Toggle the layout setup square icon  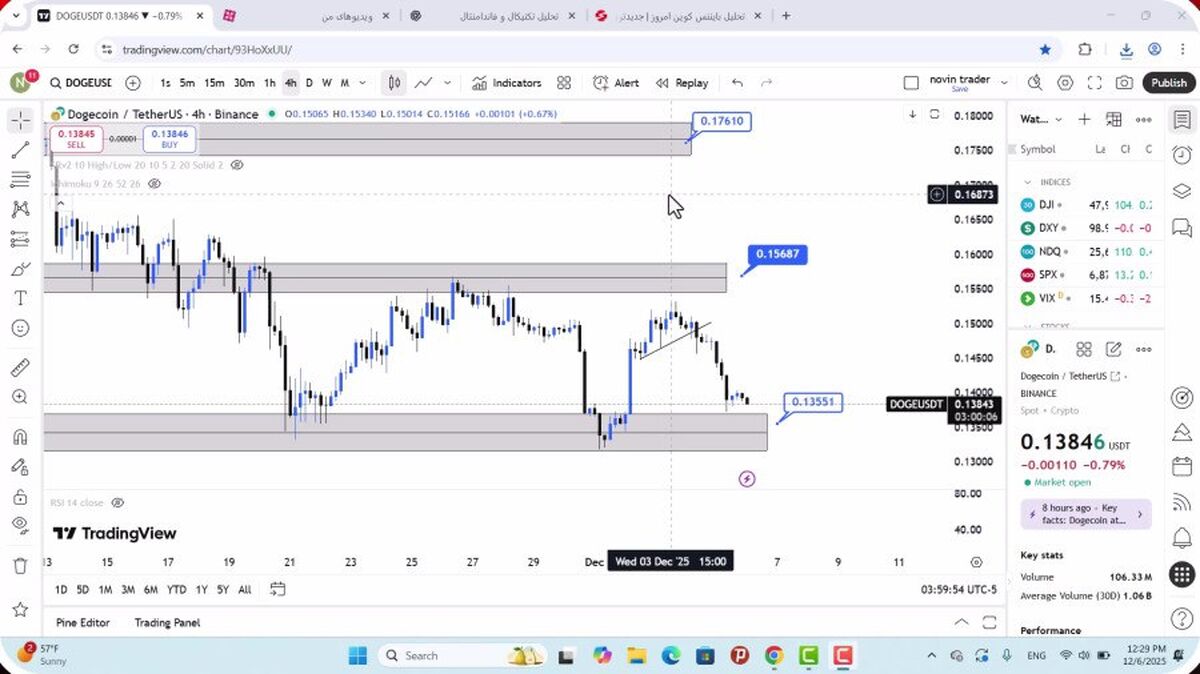pyautogui.click(x=910, y=83)
